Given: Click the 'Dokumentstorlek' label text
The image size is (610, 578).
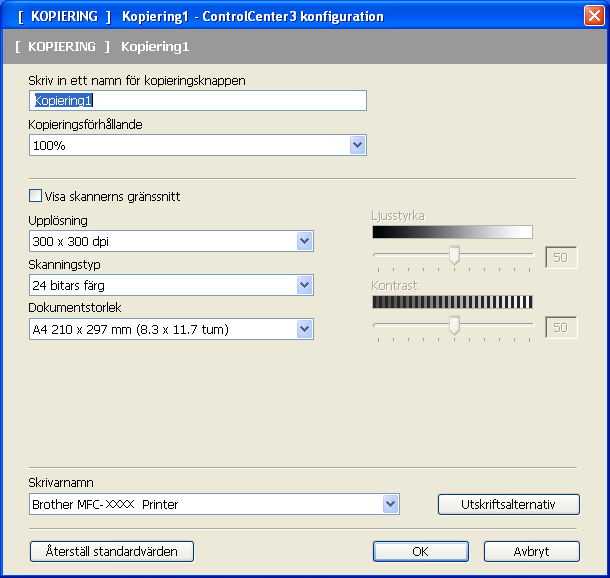Looking at the screenshot, I should (x=75, y=308).
